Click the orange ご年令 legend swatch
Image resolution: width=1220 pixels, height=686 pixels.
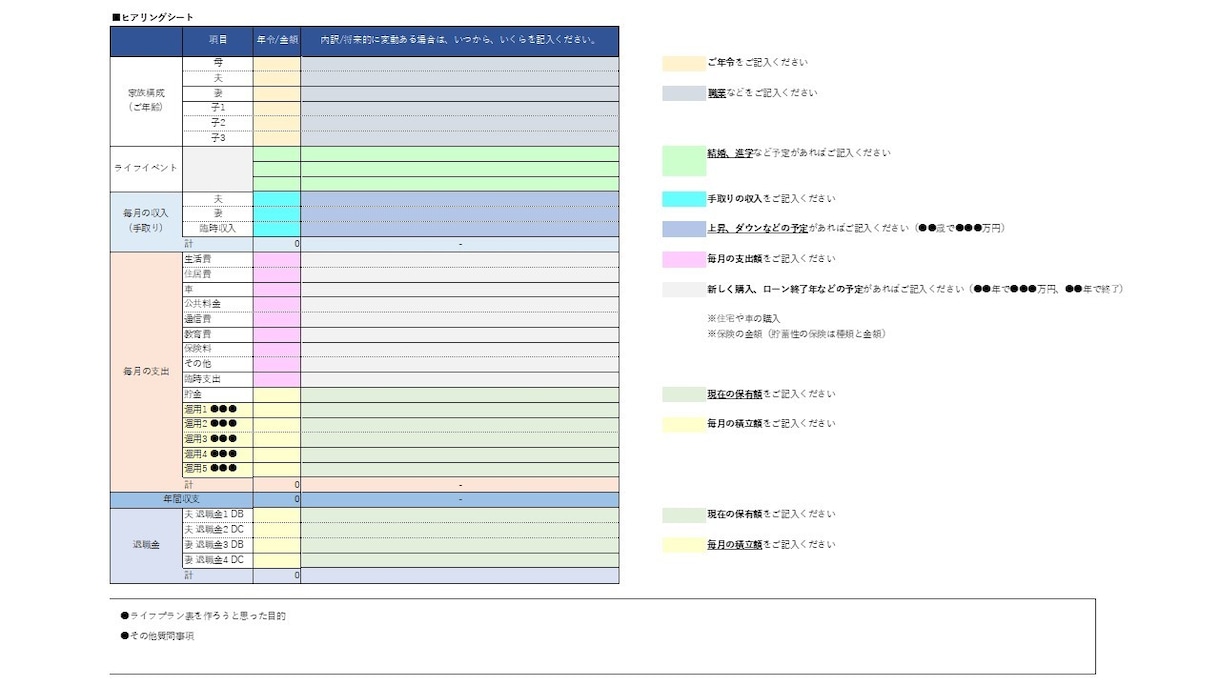(x=684, y=63)
